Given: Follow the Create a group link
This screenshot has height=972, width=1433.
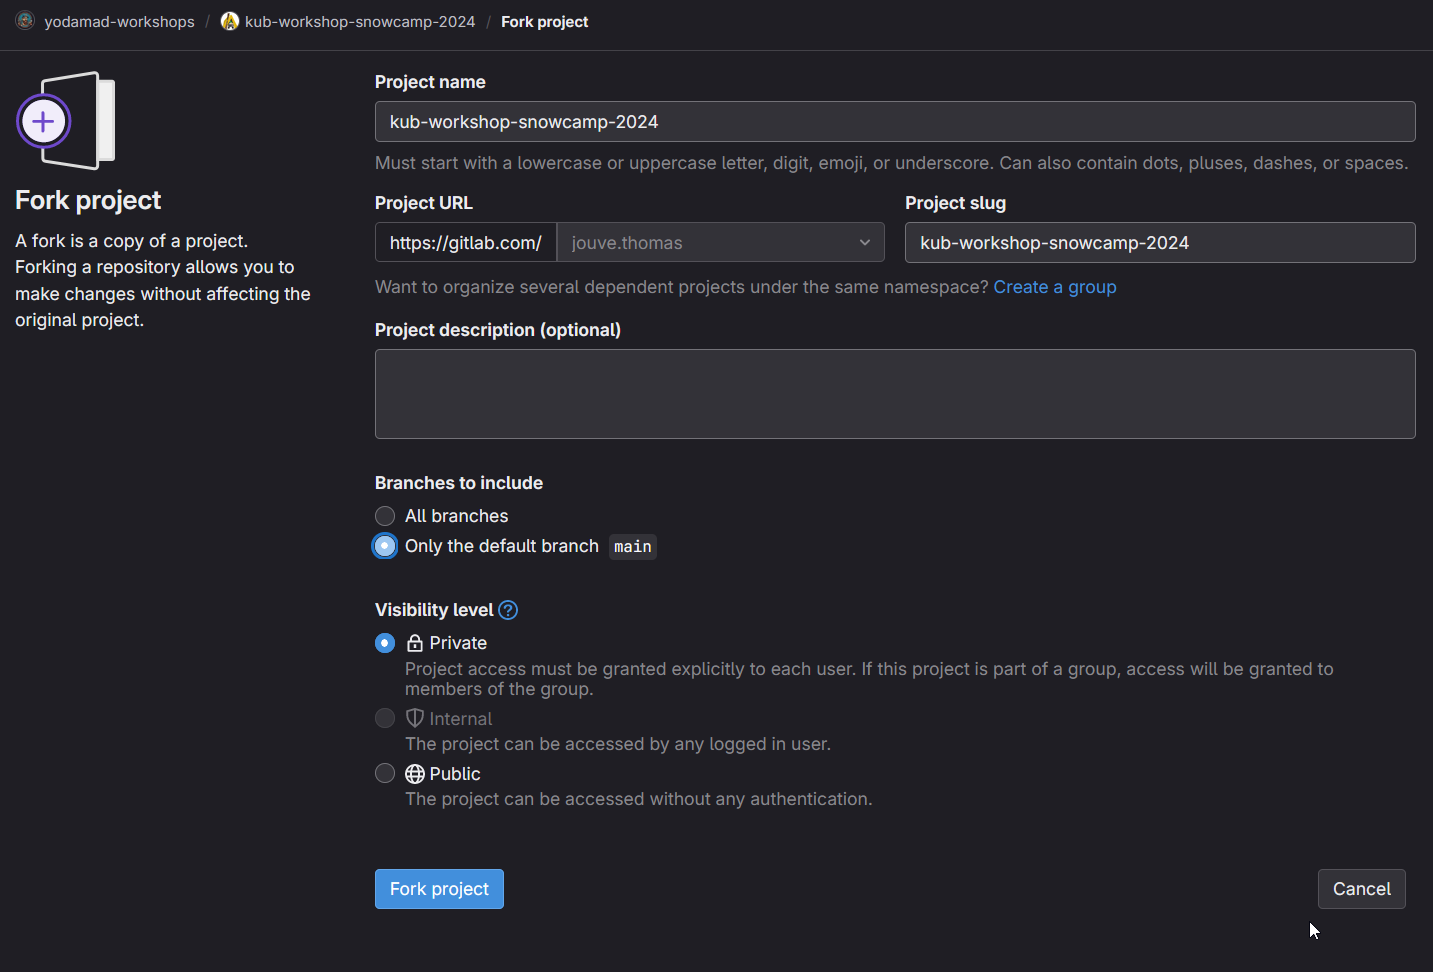Looking at the screenshot, I should [x=1054, y=287].
